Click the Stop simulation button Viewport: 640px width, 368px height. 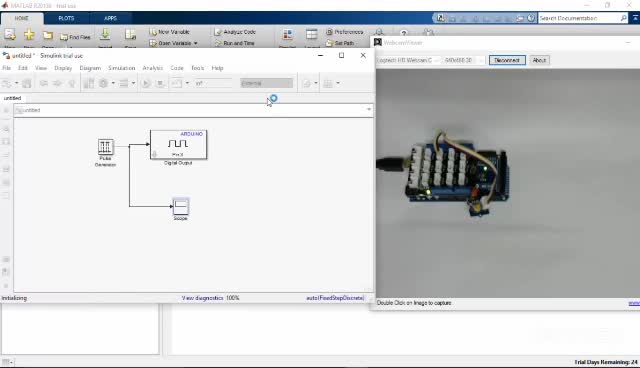(x=160, y=83)
